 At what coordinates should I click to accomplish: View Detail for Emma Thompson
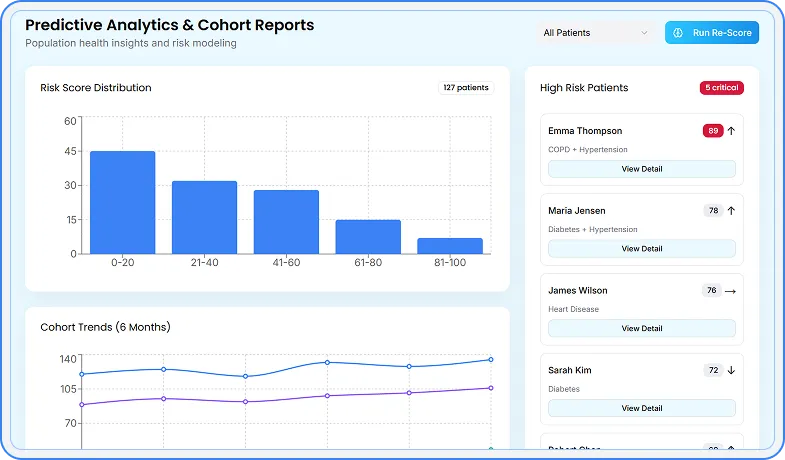[x=641, y=169]
